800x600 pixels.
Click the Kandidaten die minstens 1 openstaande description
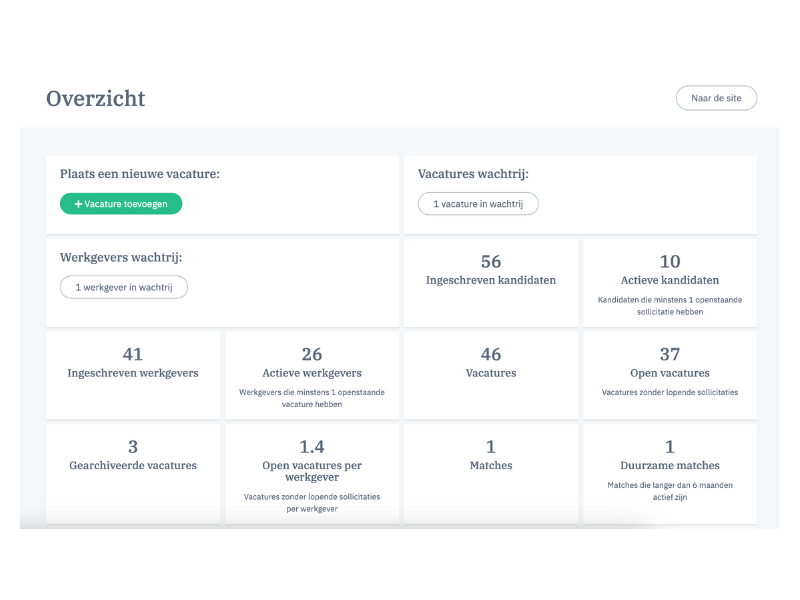670,306
